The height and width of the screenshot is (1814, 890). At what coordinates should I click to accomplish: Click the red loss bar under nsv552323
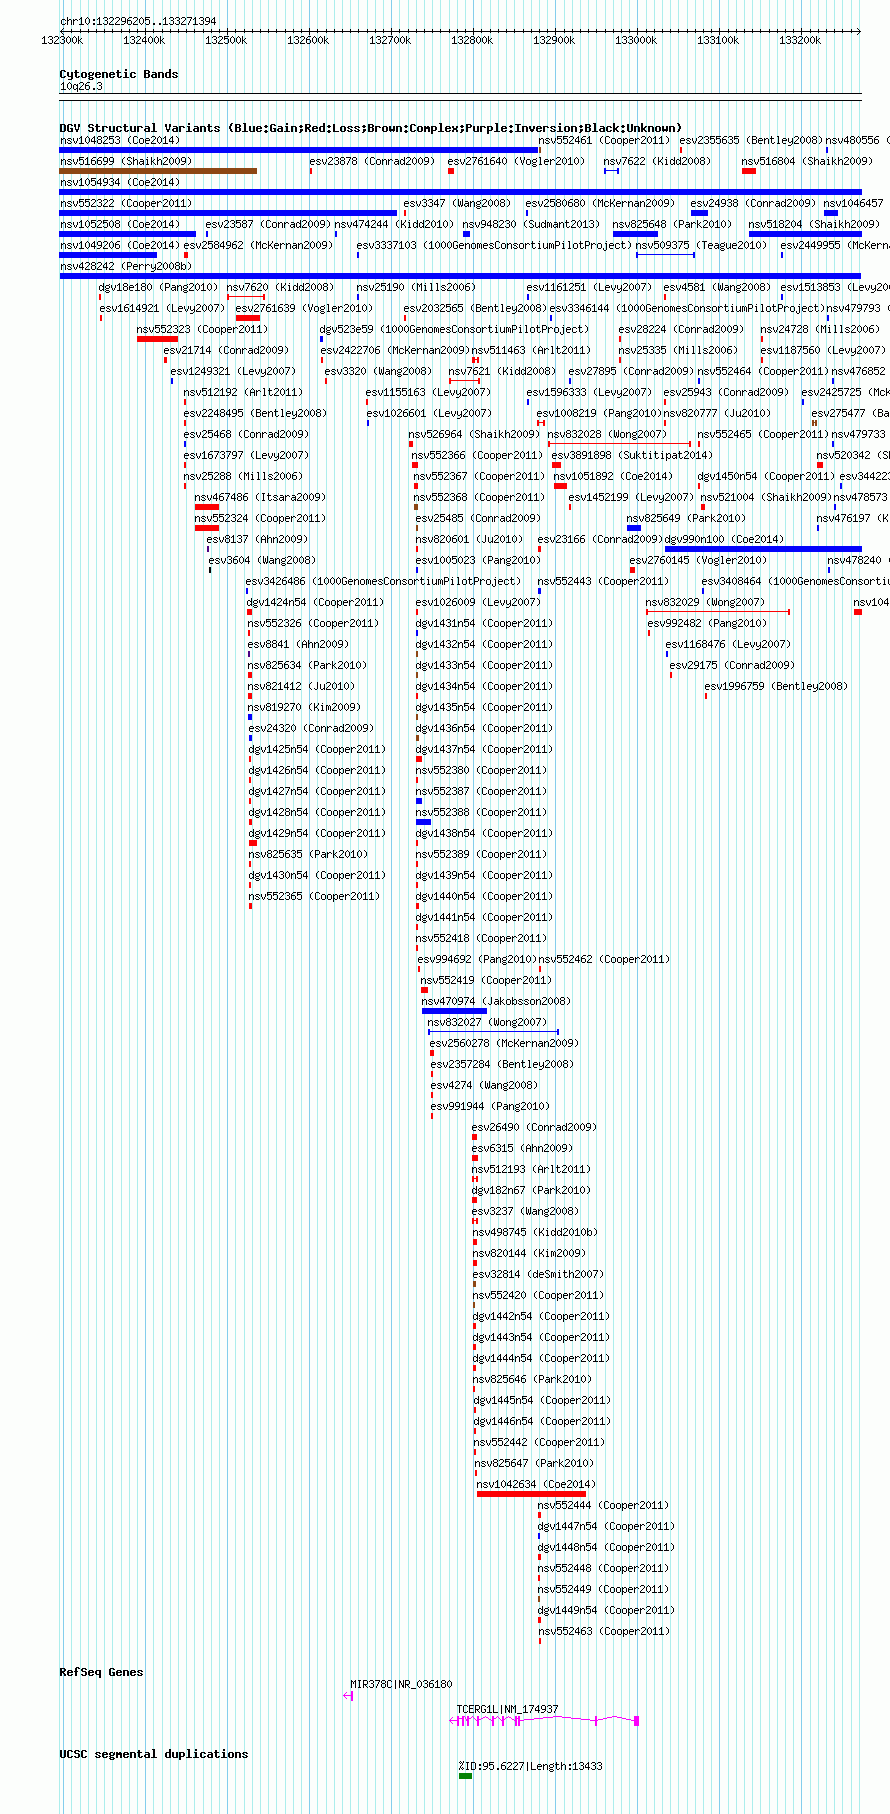pyautogui.click(x=157, y=339)
